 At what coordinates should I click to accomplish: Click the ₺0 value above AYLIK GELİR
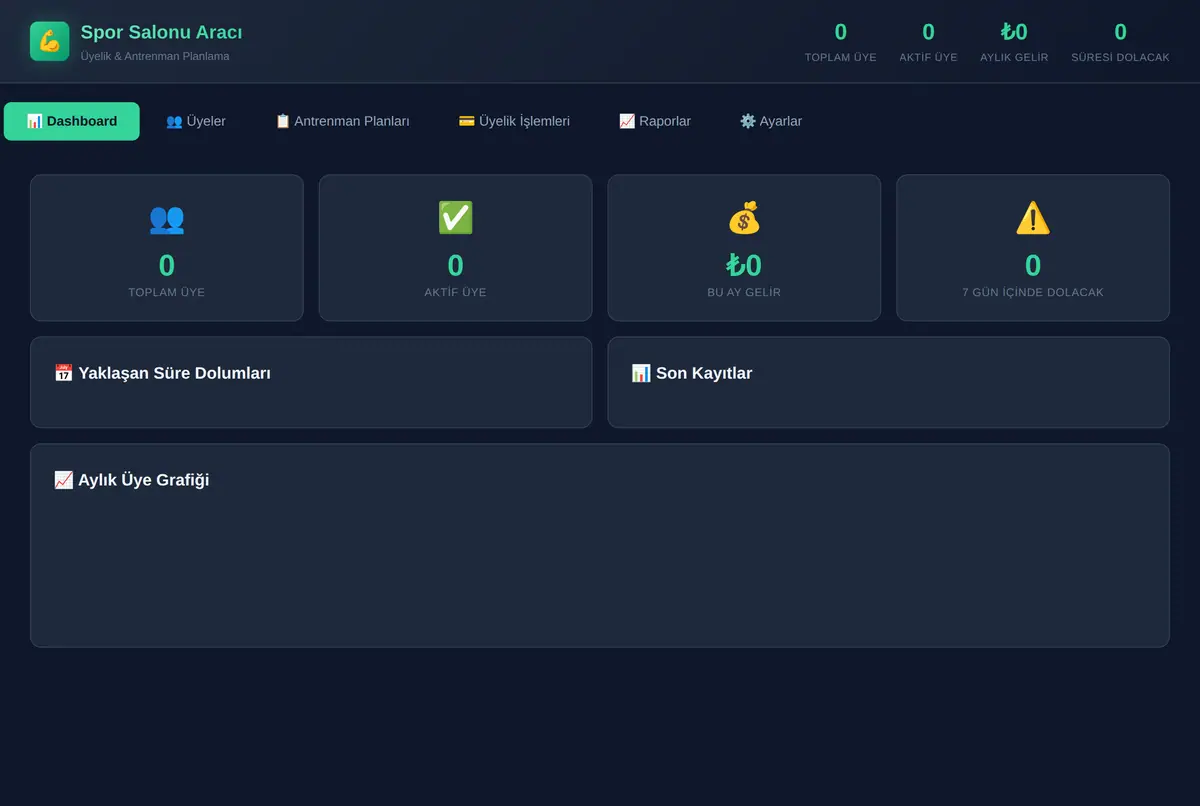click(1014, 32)
